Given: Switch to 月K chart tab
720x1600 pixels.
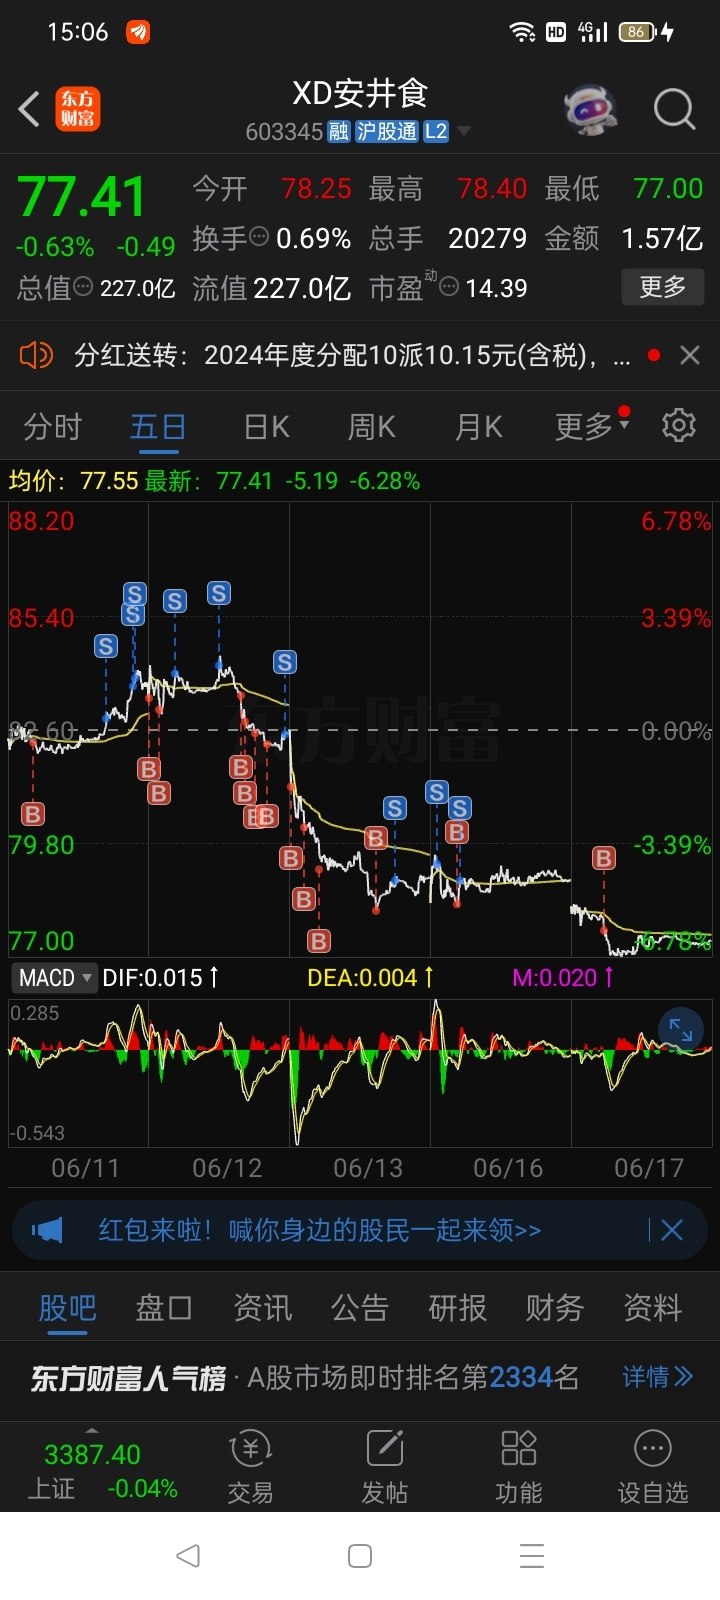Looking at the screenshot, I should pos(479,427).
